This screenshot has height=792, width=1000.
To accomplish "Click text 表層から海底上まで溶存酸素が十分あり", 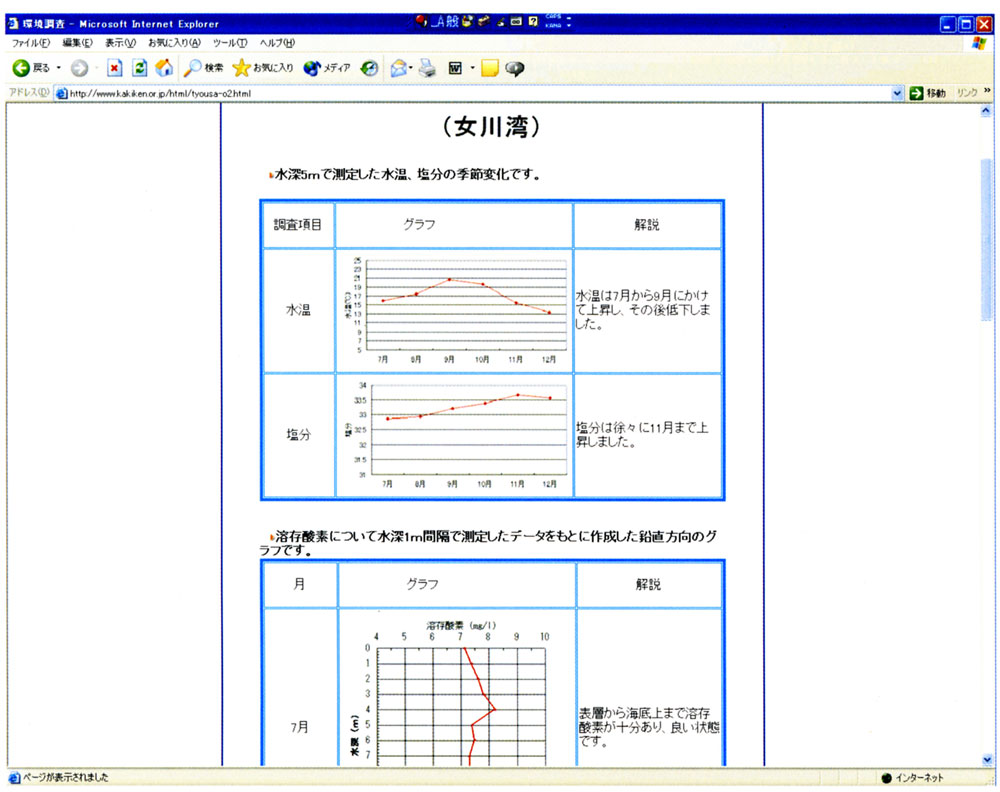I will click(649, 727).
